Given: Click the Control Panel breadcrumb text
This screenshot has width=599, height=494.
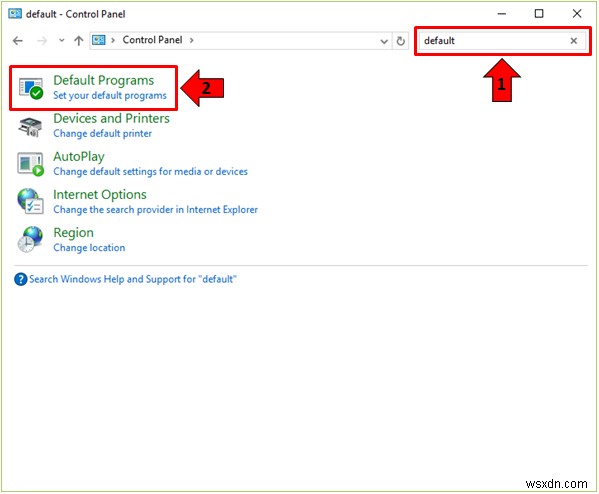Looking at the screenshot, I should pyautogui.click(x=152, y=40).
